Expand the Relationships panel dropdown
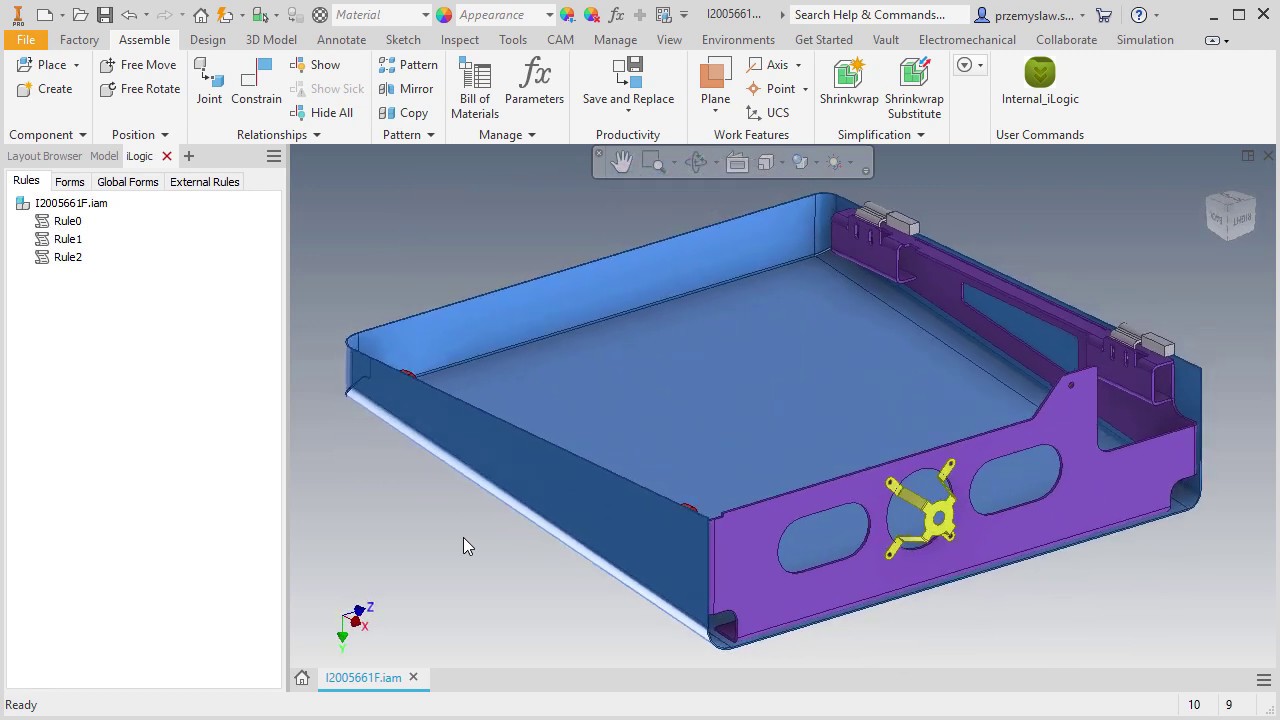1280x720 pixels. point(316,135)
